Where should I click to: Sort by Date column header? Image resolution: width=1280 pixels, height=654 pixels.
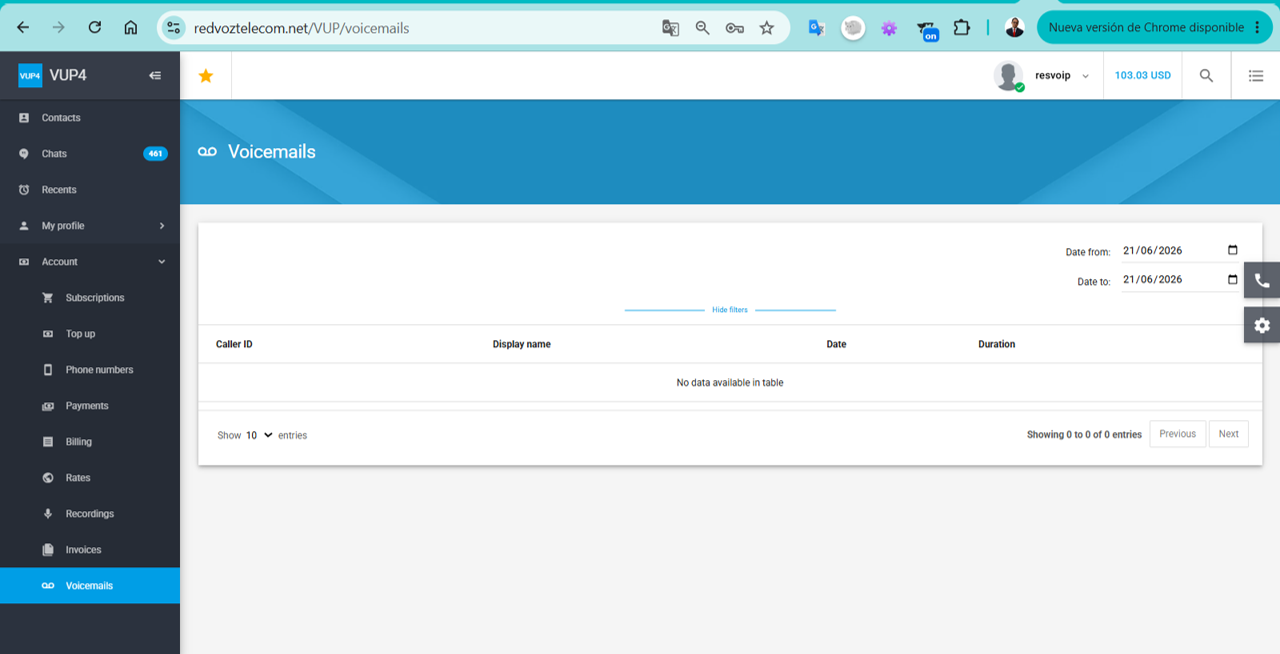click(x=836, y=344)
